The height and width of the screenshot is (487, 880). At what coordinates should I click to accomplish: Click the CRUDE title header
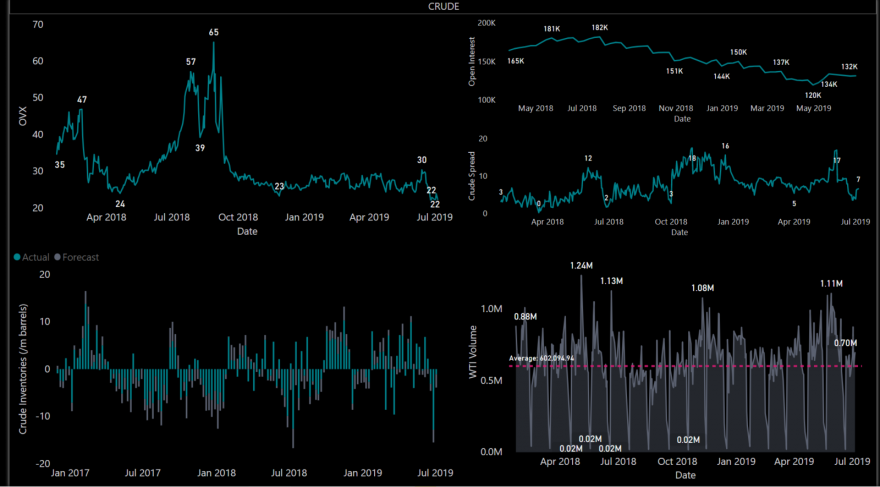[439, 6]
